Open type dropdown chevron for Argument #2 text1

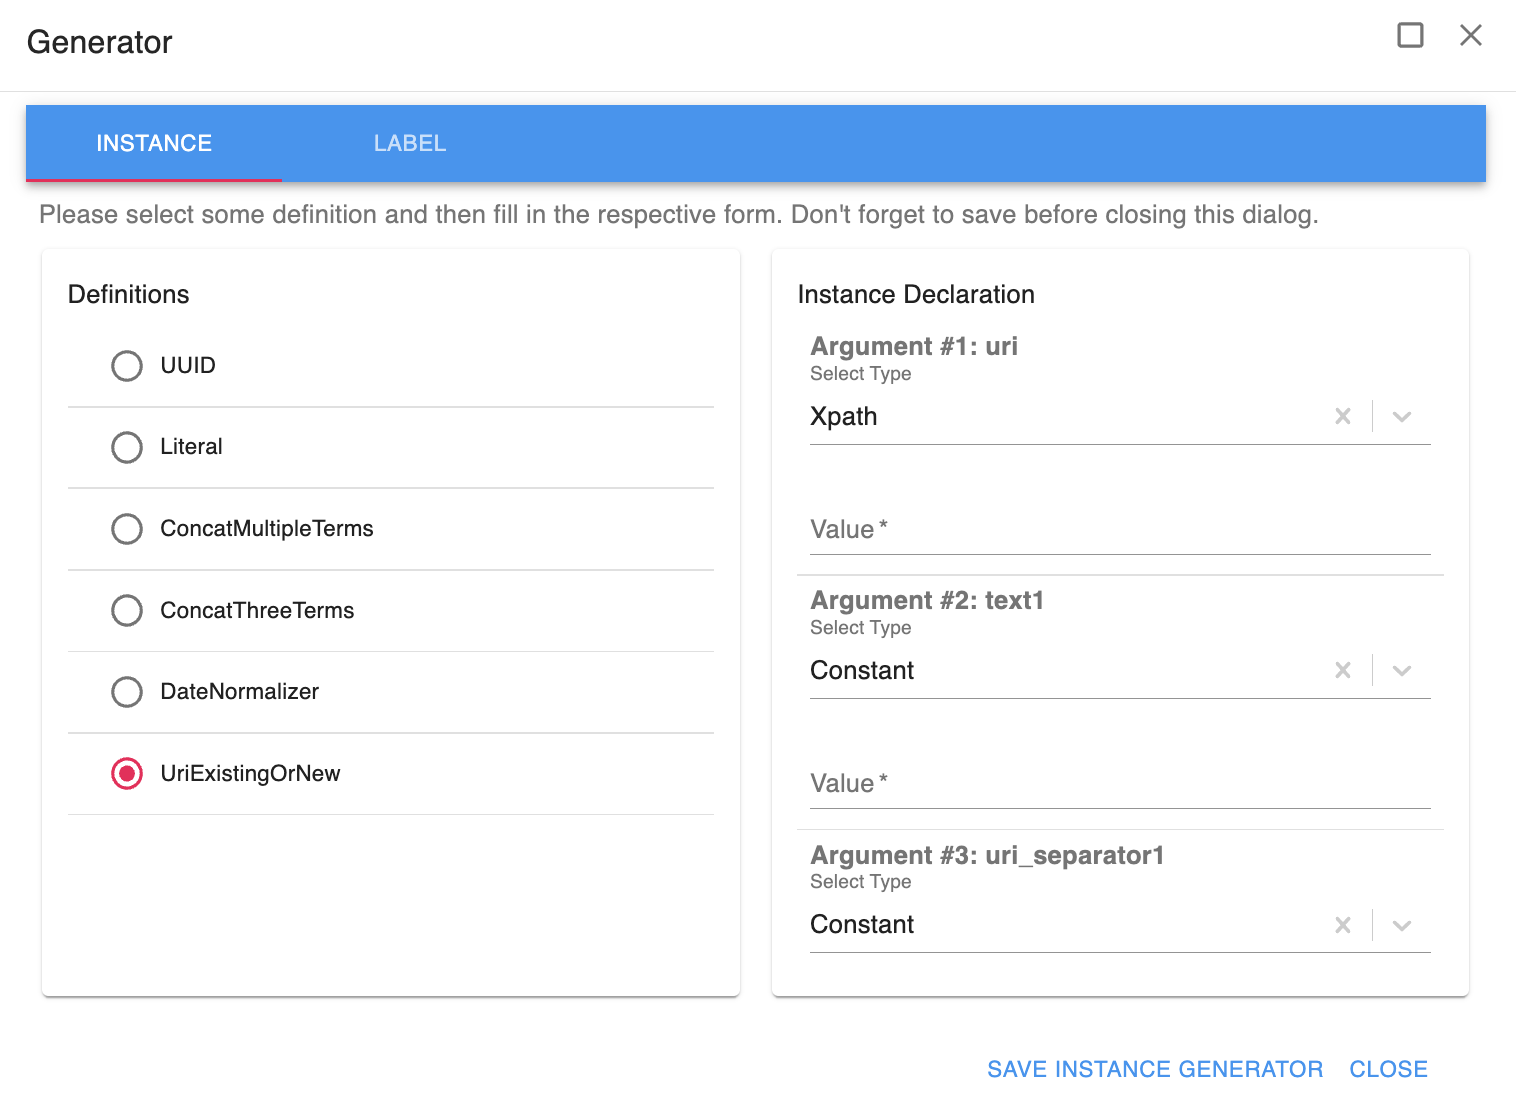click(x=1402, y=670)
